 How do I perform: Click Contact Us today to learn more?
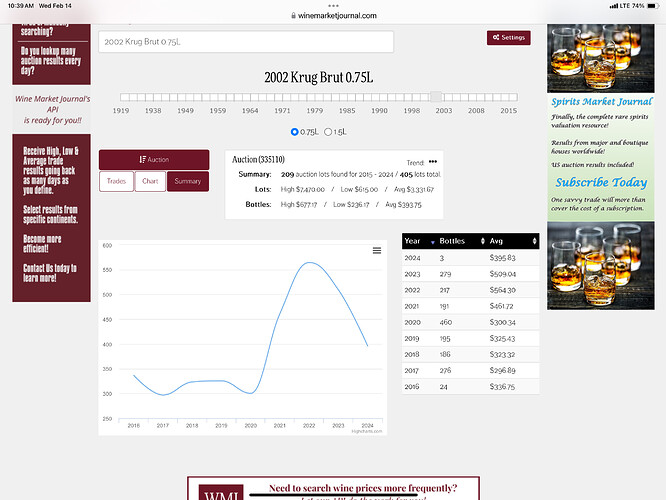pyautogui.click(x=50, y=273)
